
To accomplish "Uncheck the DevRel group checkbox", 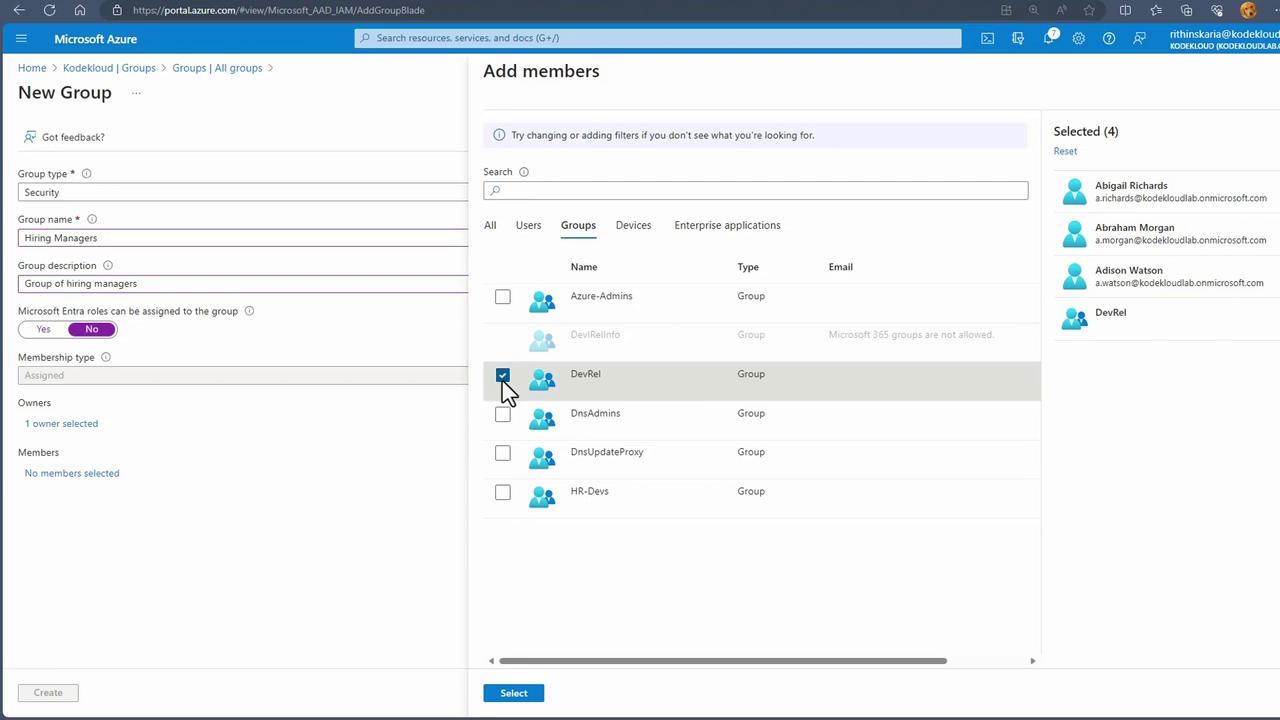I will [503, 375].
